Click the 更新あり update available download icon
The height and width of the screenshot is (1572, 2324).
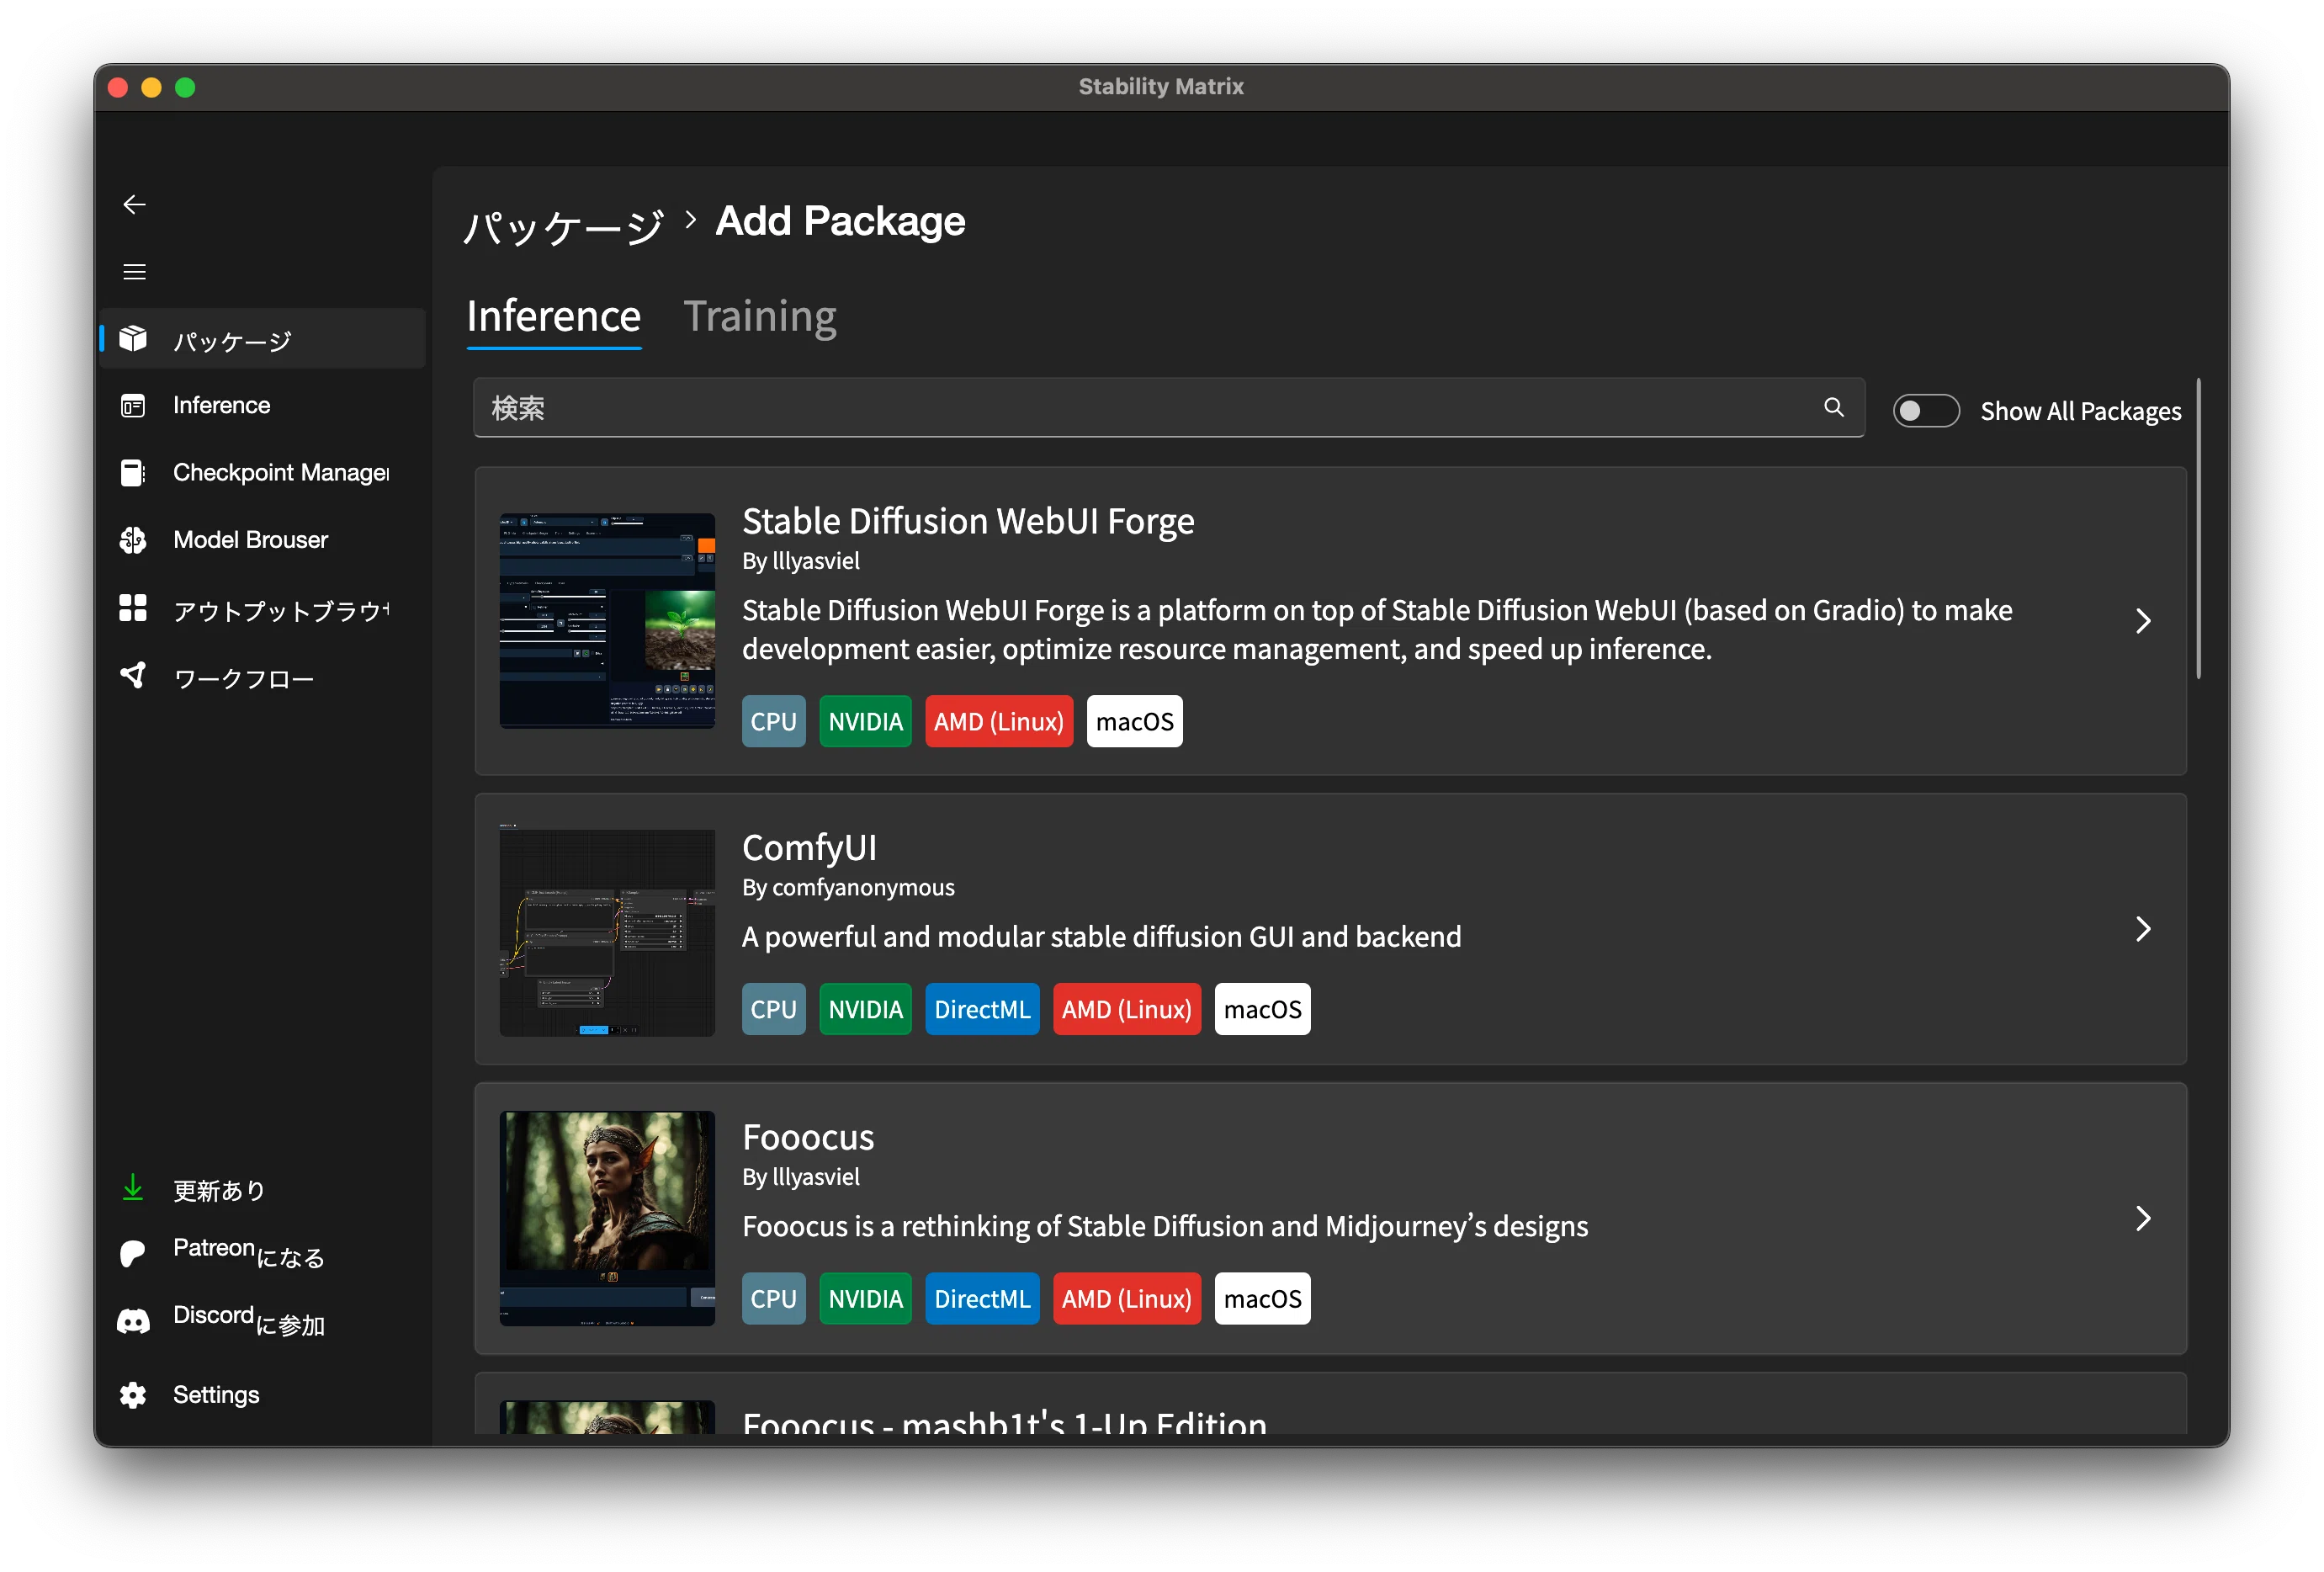(133, 1189)
